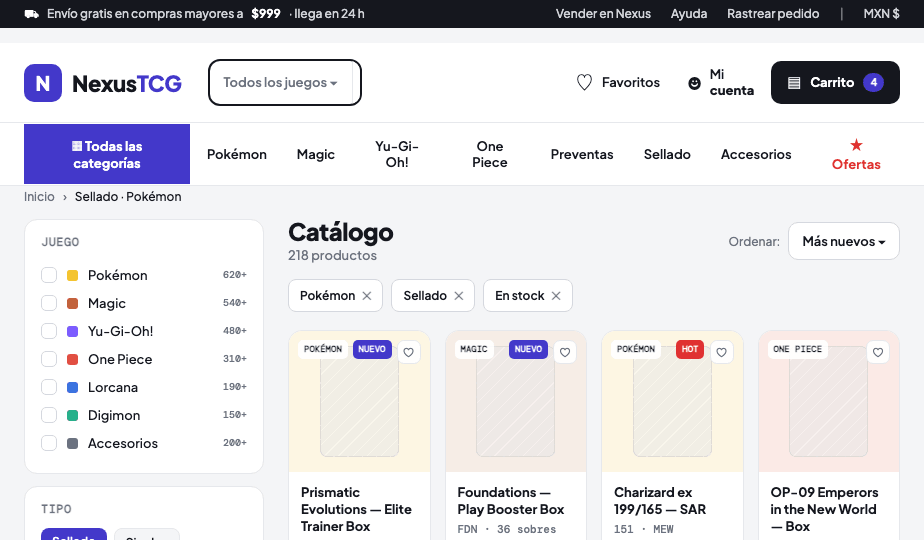Screen dimensions: 924x540
Task: Check the Magic game filter checkbox
Action: point(49,303)
